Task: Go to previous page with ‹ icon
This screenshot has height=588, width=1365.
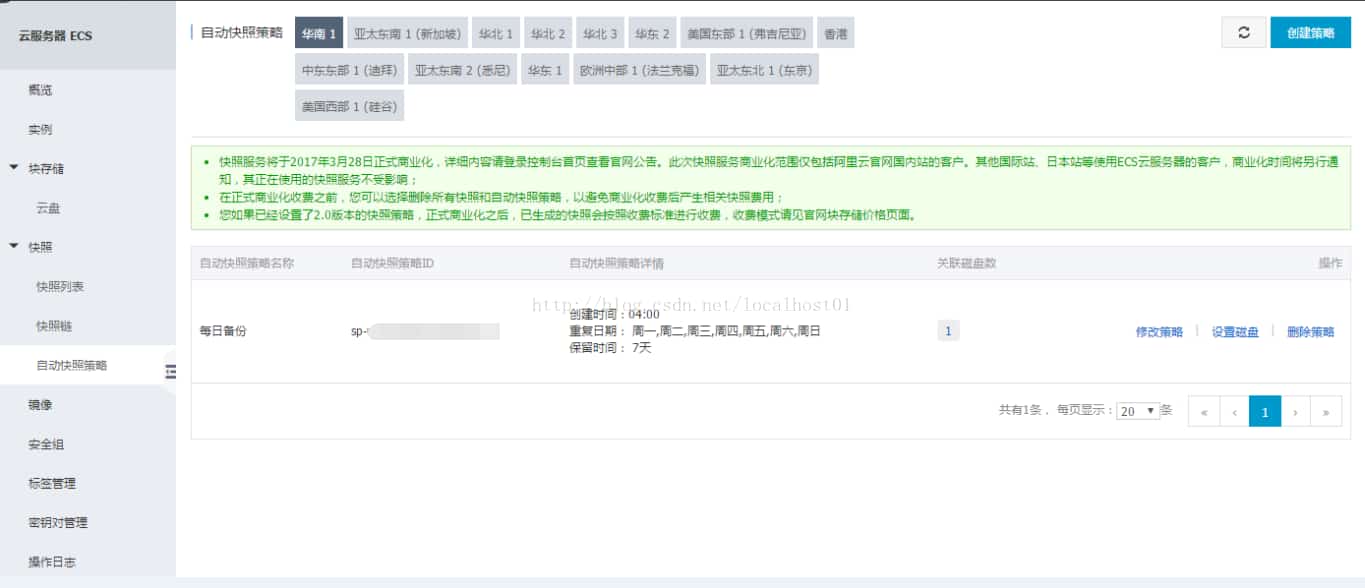Action: (x=1235, y=412)
